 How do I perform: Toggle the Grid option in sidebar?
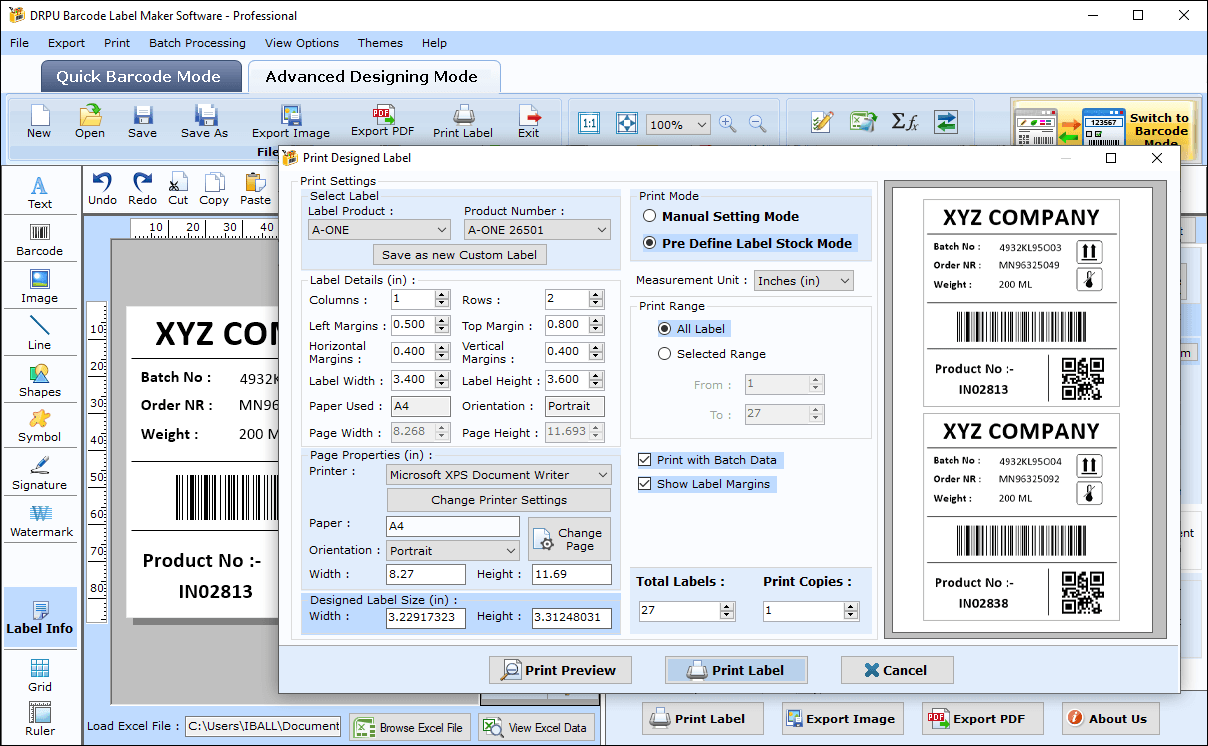[40, 676]
